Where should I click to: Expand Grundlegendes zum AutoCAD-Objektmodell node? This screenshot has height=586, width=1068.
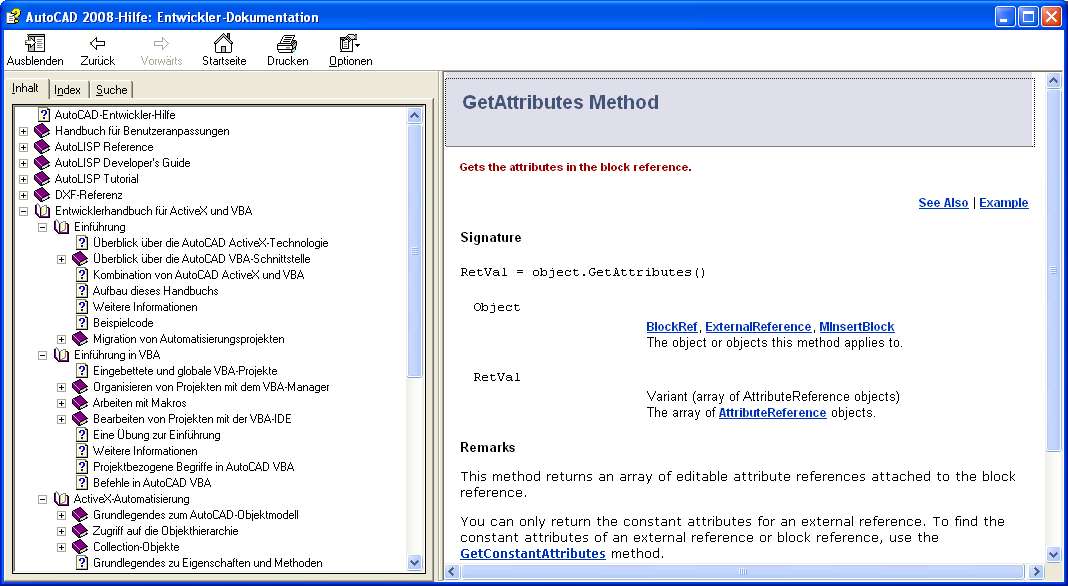click(x=61, y=515)
